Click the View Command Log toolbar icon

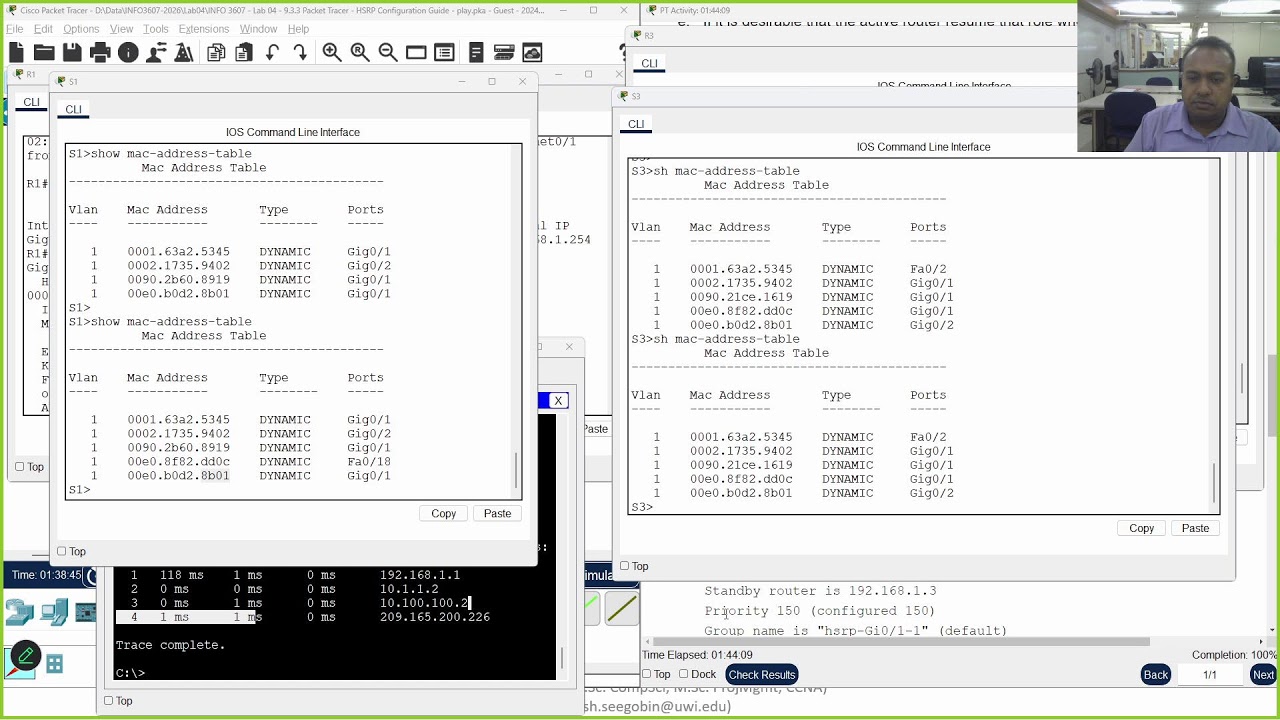476,53
